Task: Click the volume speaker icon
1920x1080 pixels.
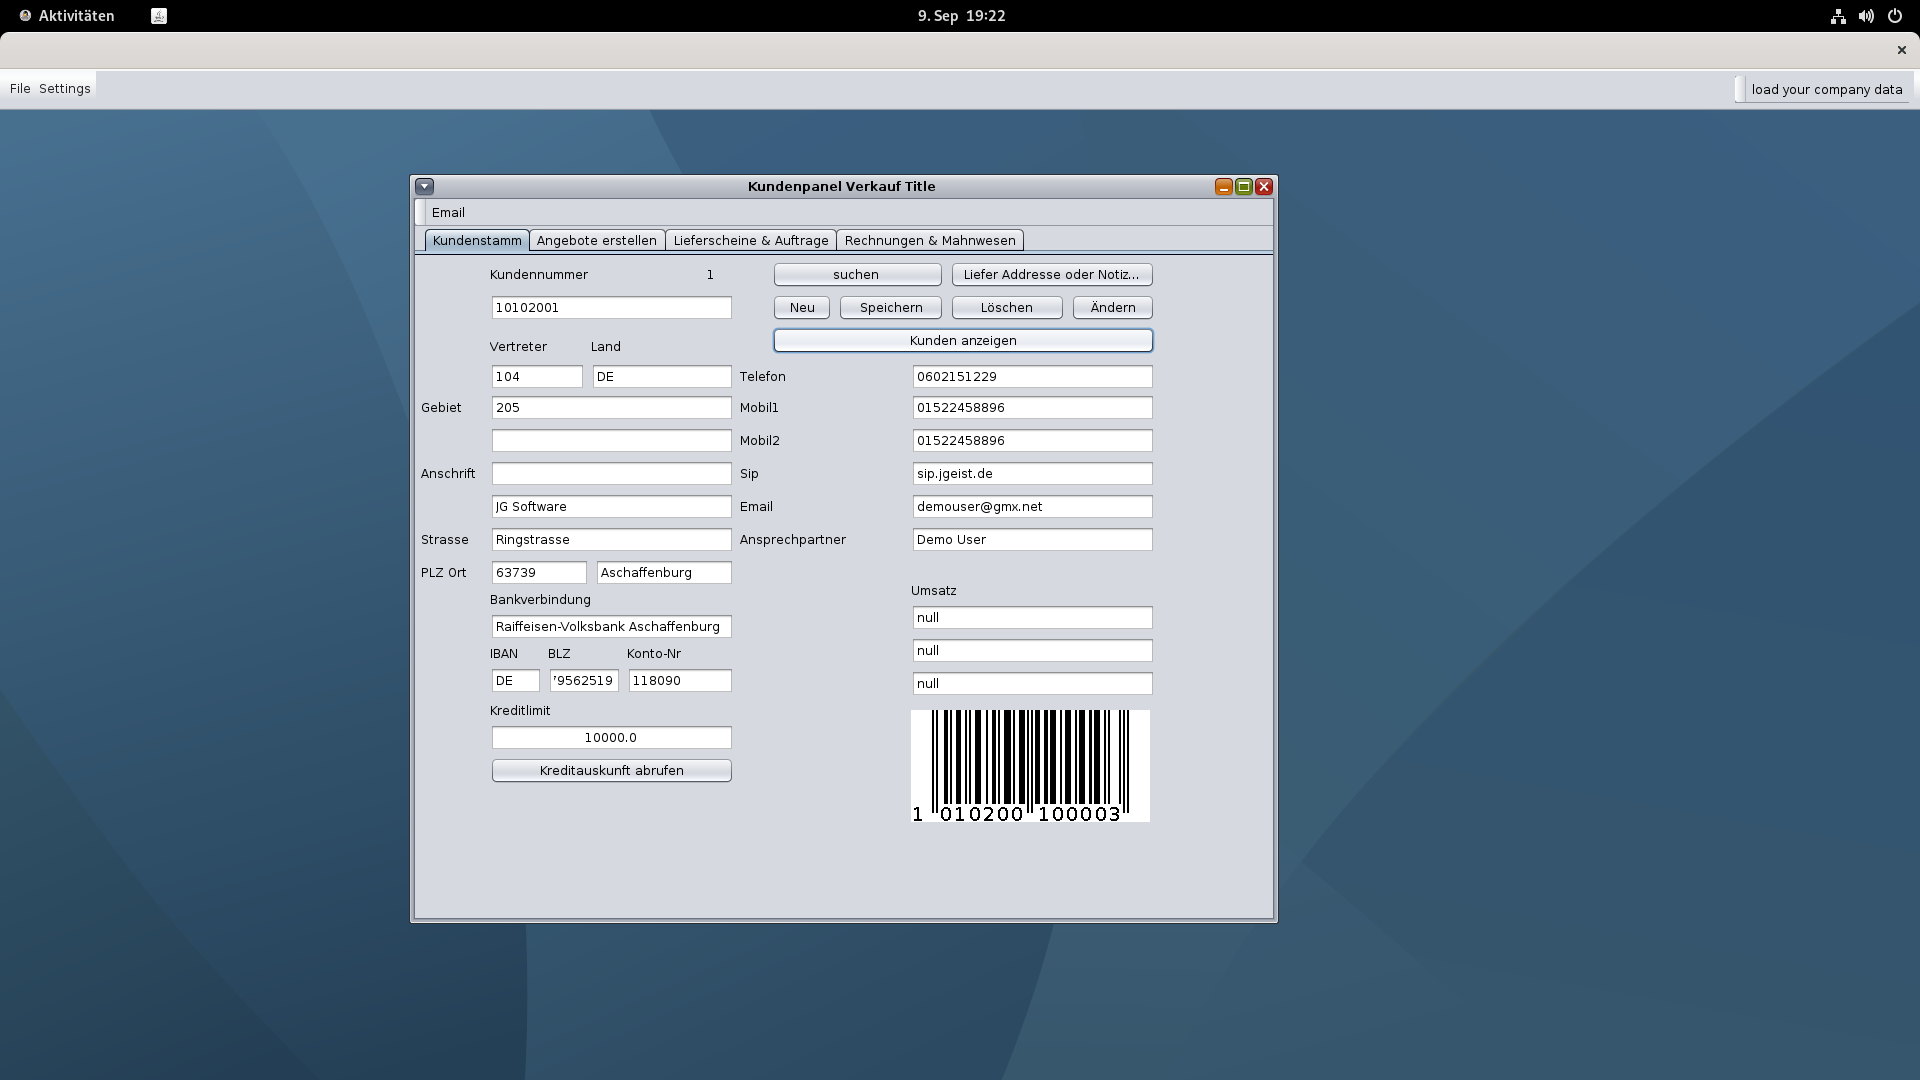Action: point(1866,16)
